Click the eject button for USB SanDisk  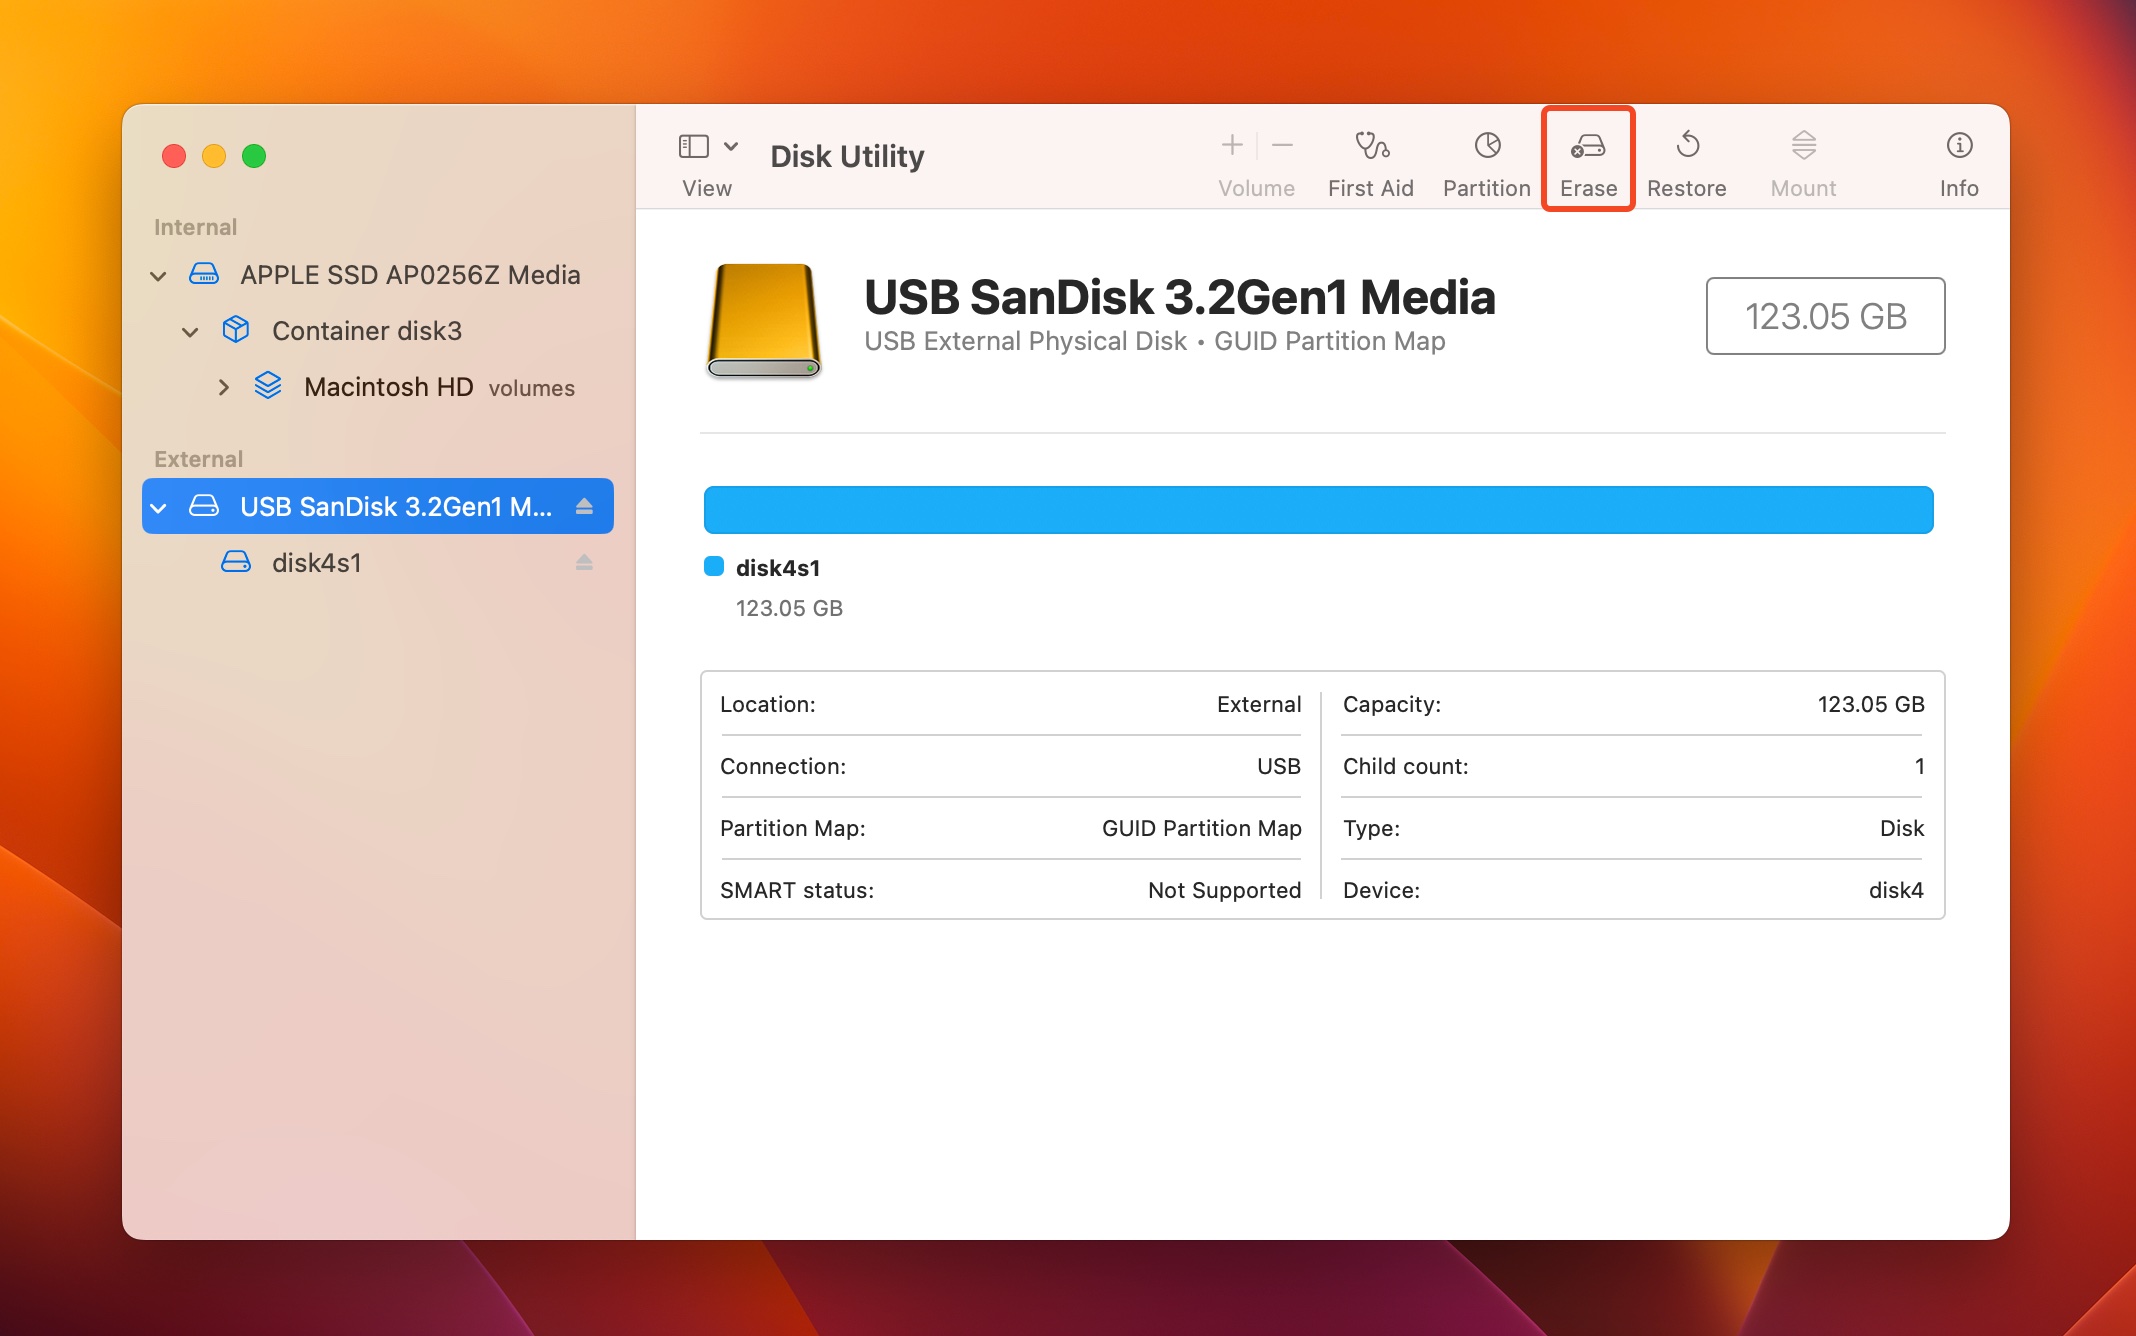[x=583, y=506]
